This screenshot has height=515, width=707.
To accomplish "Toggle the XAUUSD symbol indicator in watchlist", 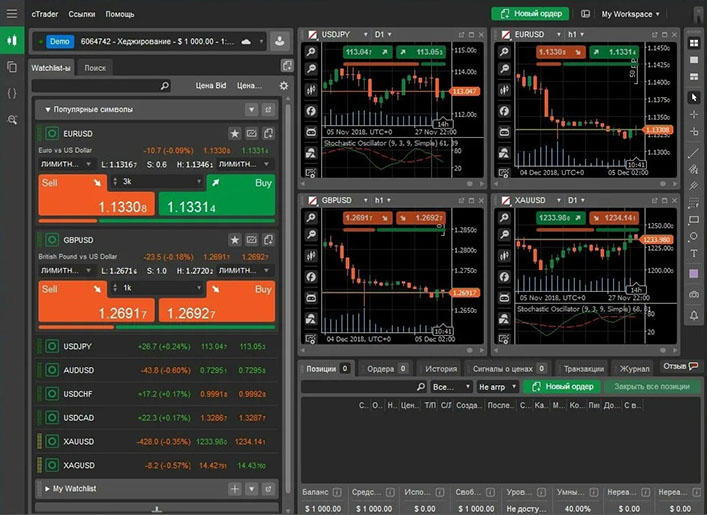I will [52, 441].
